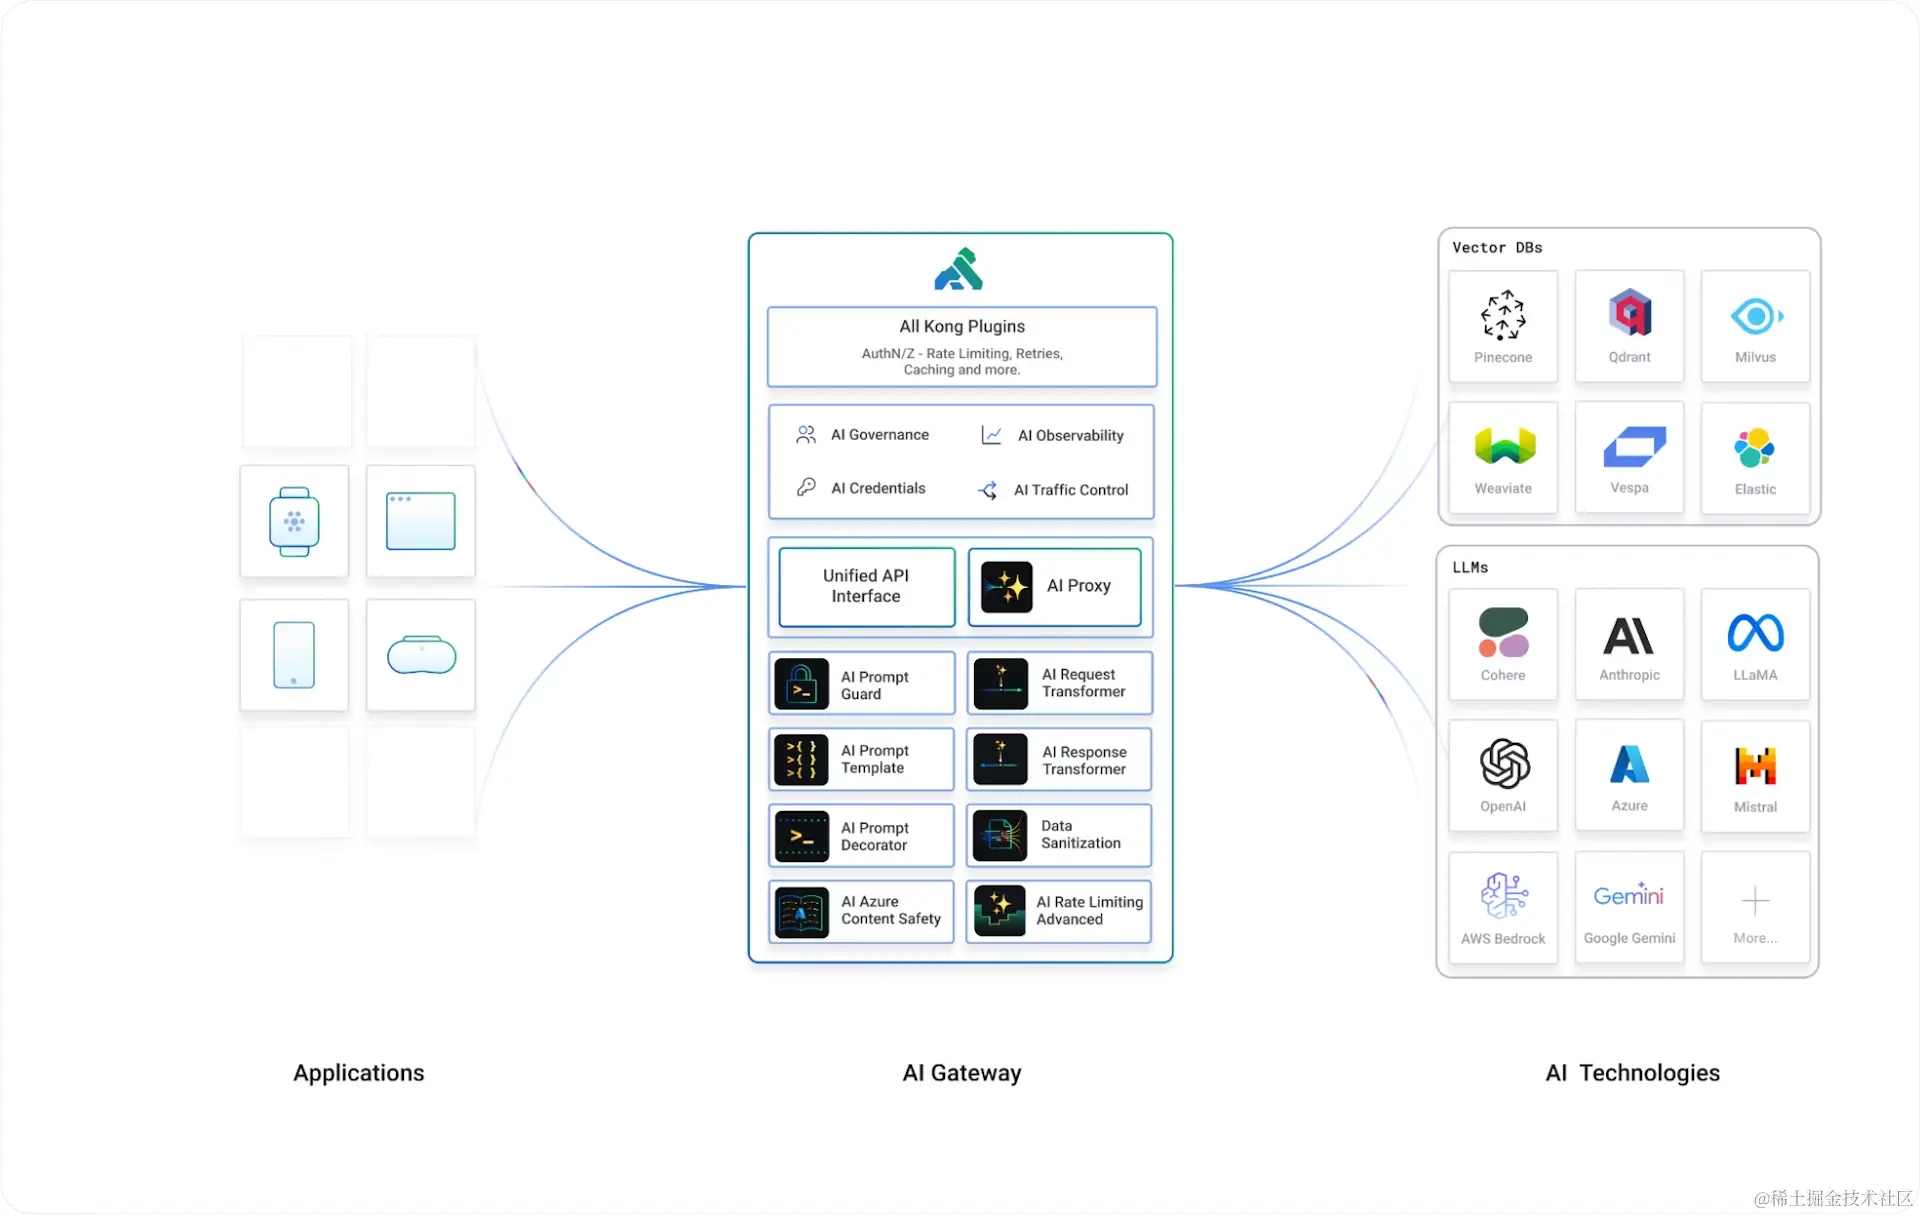Viewport: 1920px width, 1215px height.
Task: Select the Unified API Interface tab
Action: 865,585
